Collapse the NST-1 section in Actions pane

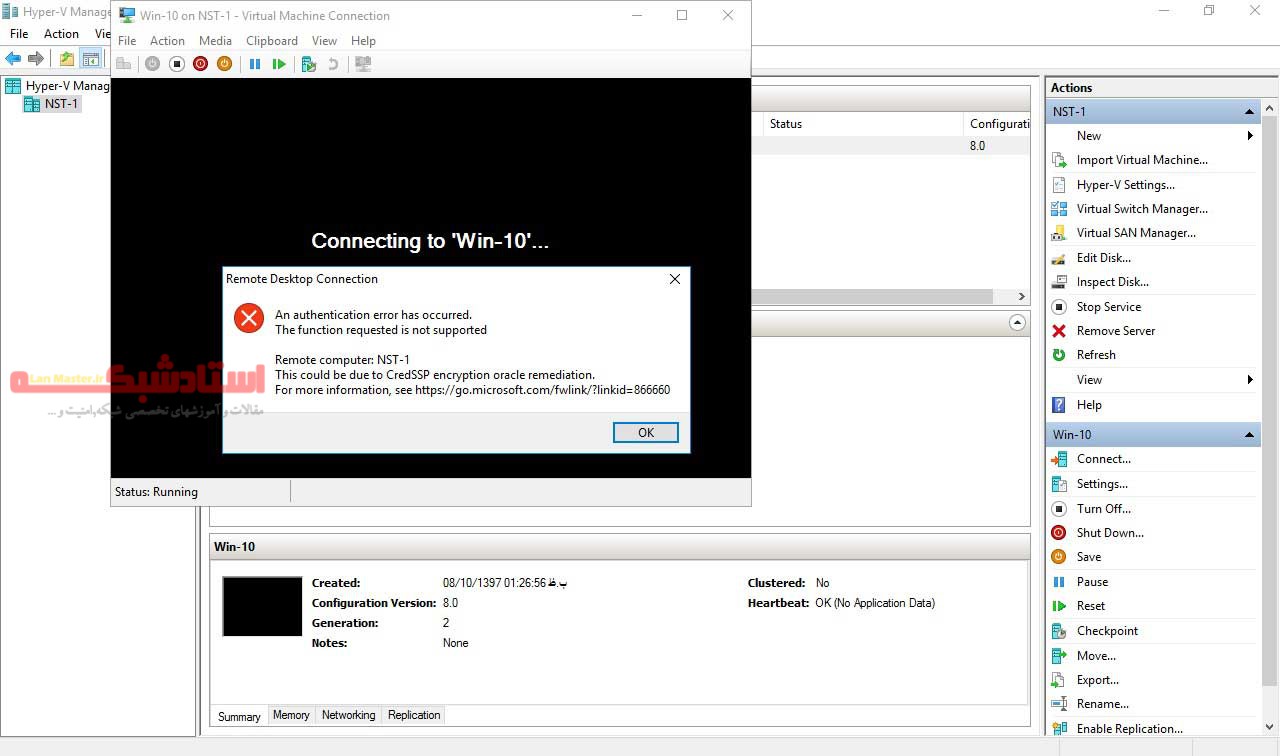click(x=1249, y=112)
